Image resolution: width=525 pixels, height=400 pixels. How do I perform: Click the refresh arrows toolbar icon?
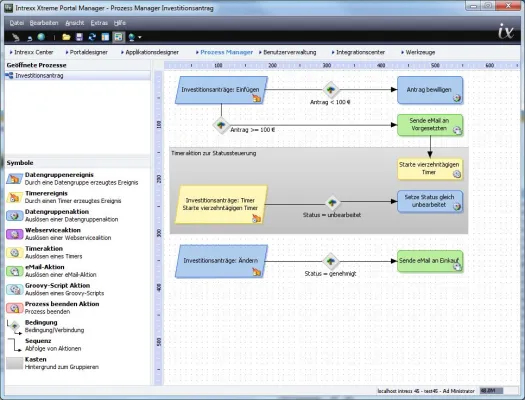click(92, 37)
